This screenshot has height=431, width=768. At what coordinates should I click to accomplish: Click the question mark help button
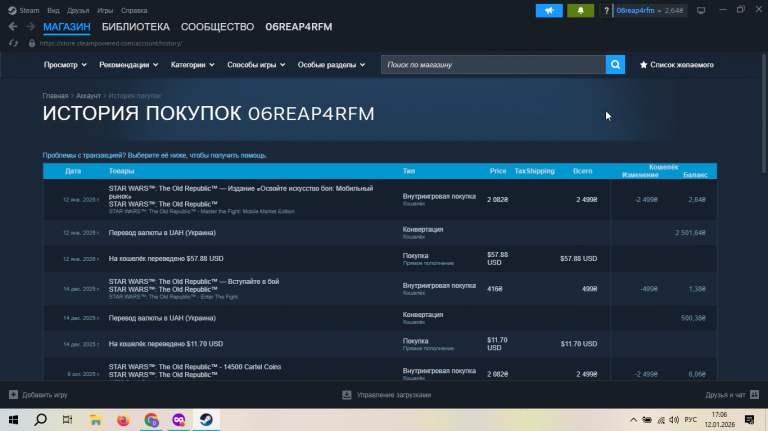(x=606, y=10)
